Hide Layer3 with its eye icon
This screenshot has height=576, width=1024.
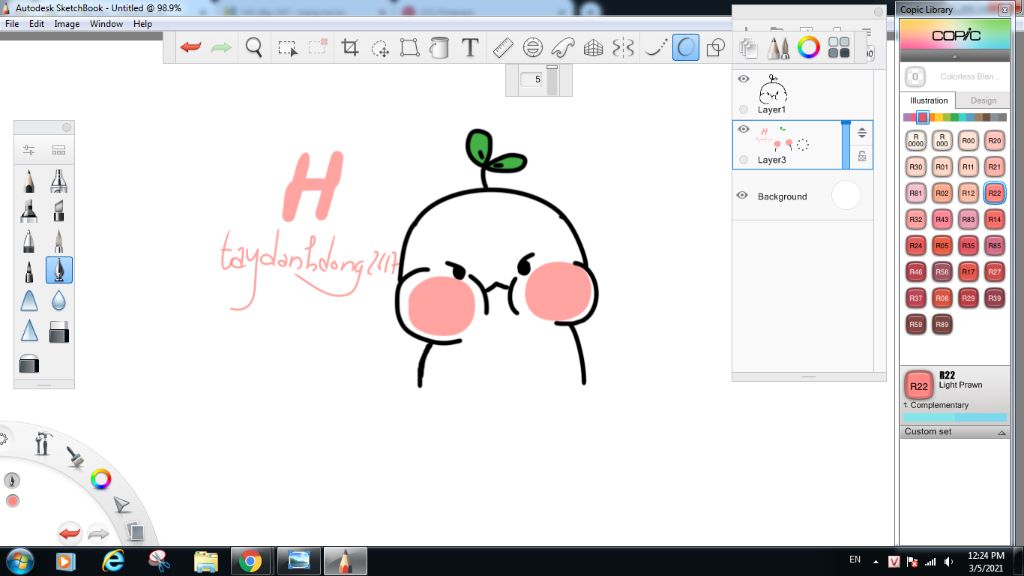(743, 129)
